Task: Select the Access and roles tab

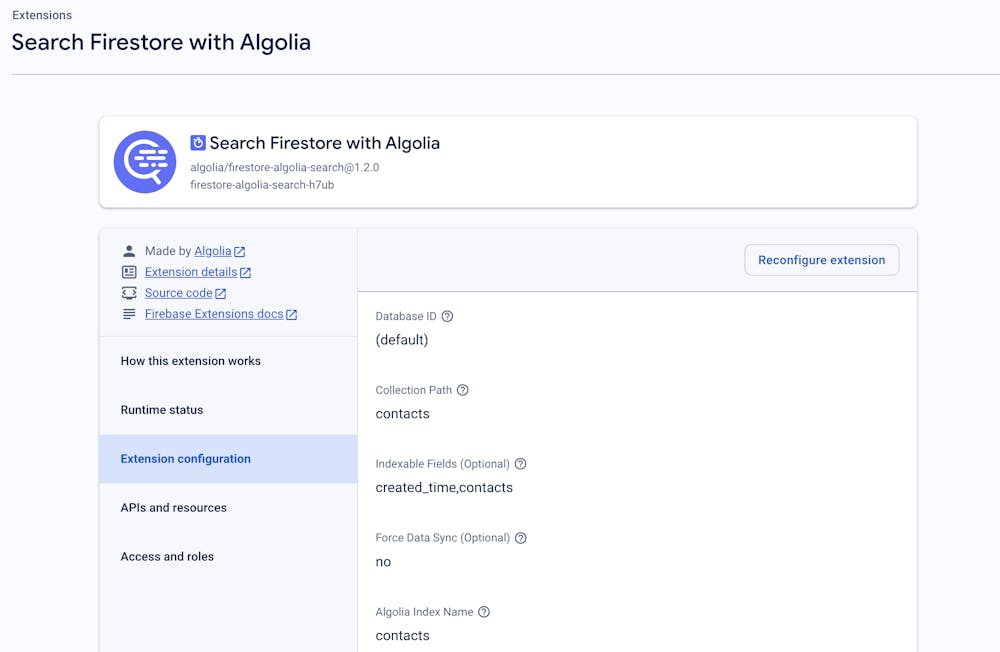Action: click(167, 556)
